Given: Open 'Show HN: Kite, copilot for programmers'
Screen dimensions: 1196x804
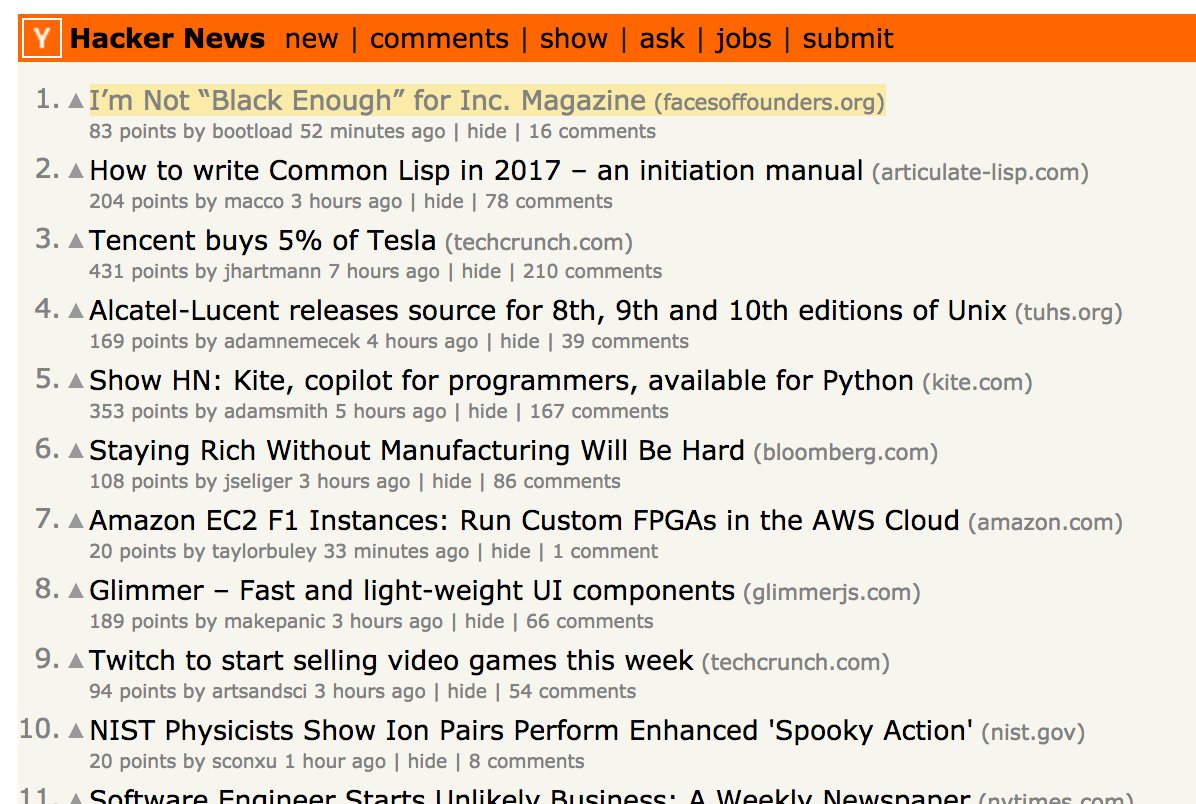Looking at the screenshot, I should (501, 381).
